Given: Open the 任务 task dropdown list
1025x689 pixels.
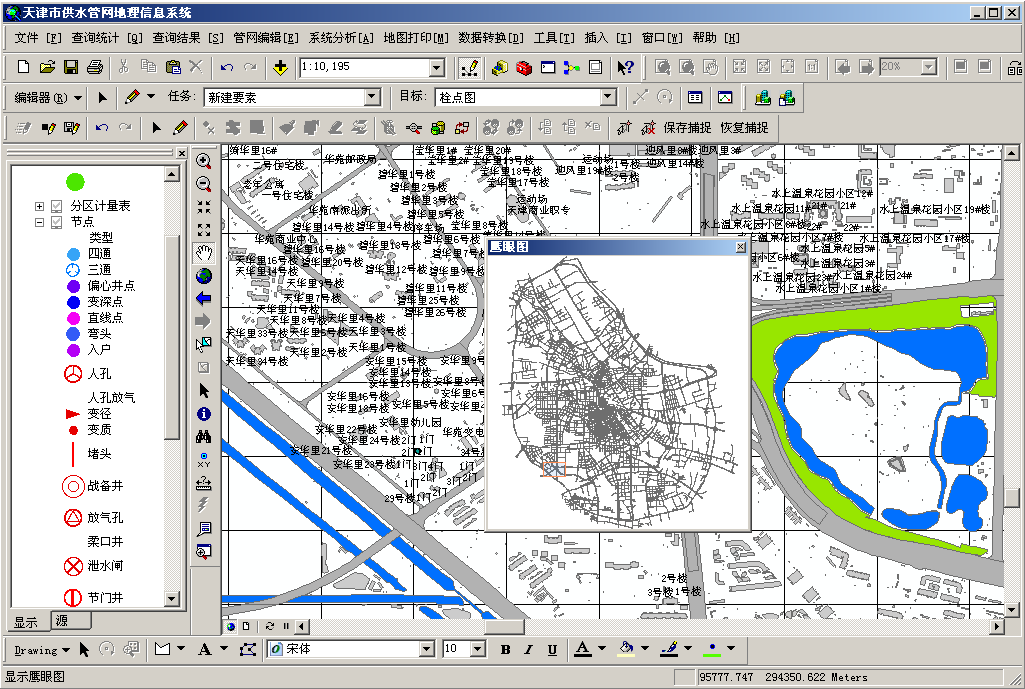Looking at the screenshot, I should click(x=372, y=97).
